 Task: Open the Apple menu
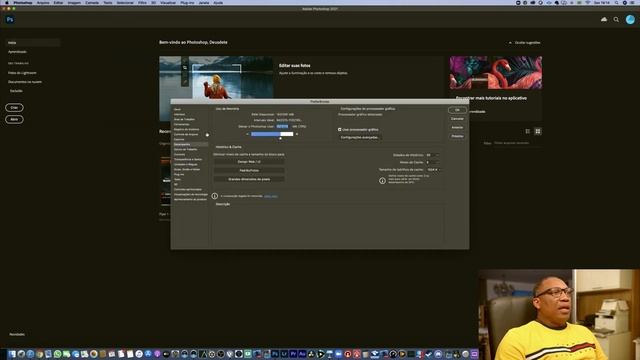[6, 2]
